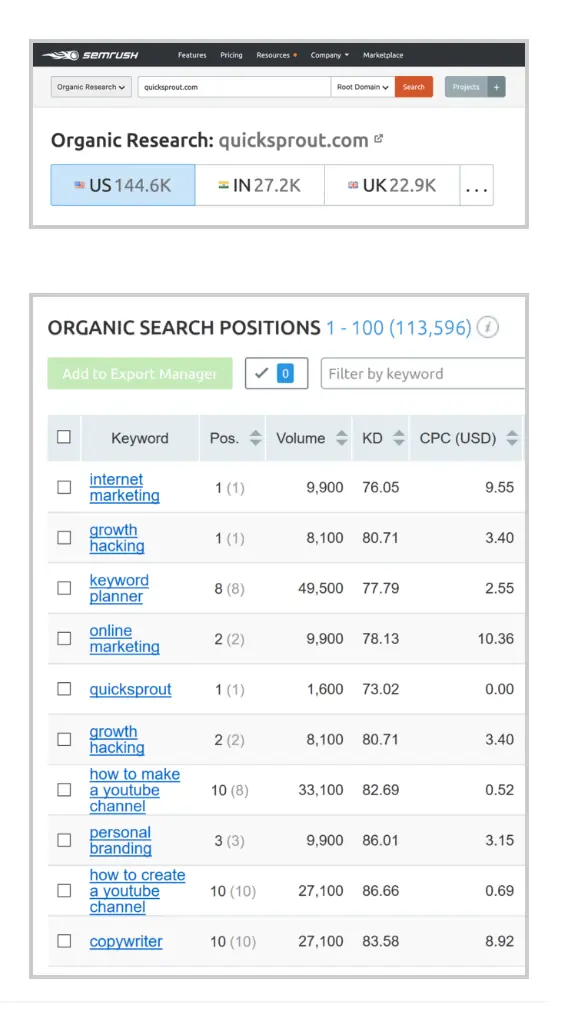Screen dimensions: 569x1010
Task: Sort by the Pos. column arrows
Action: click(x=256, y=438)
